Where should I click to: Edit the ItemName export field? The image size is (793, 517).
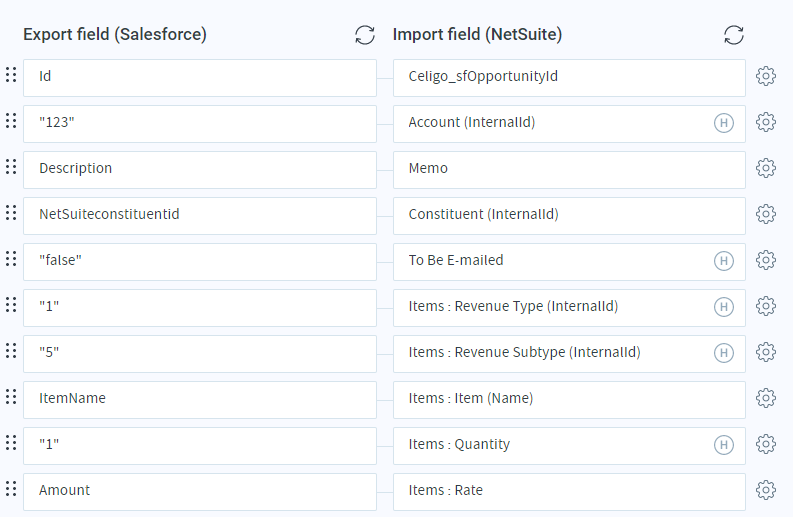[200, 400]
